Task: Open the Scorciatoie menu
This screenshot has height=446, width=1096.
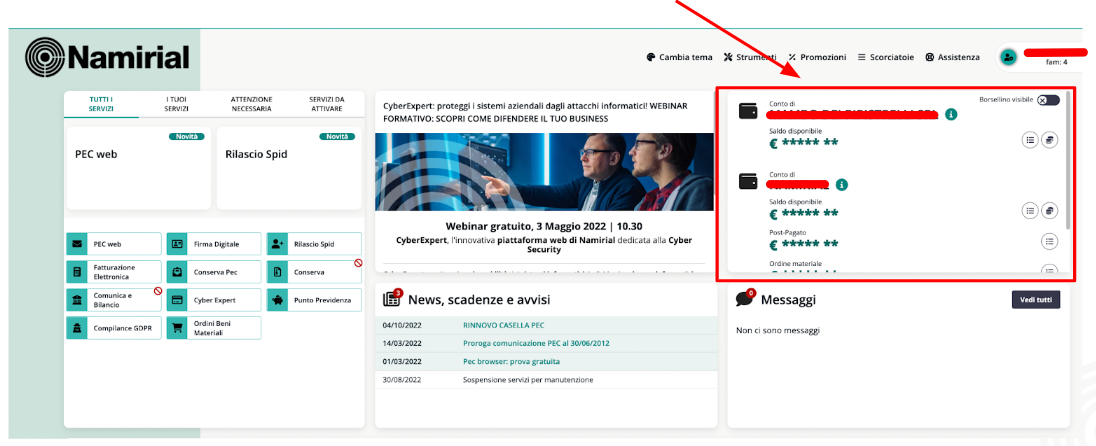Action: [x=886, y=57]
